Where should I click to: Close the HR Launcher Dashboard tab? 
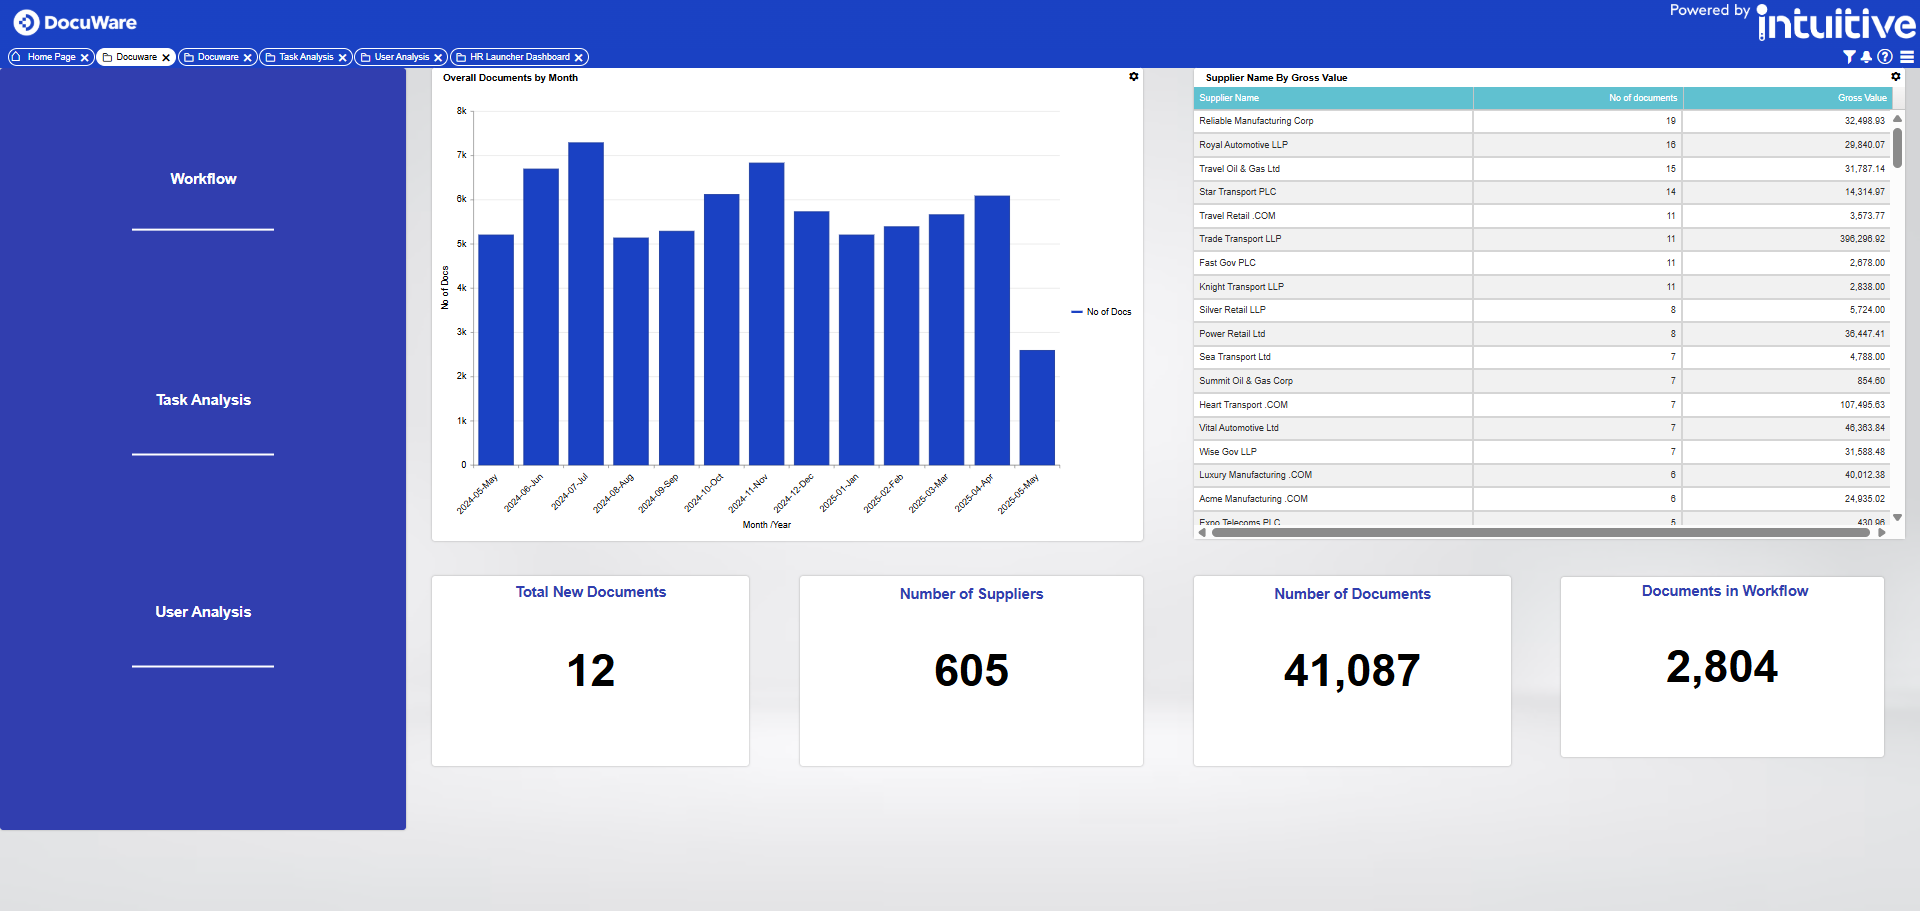point(578,58)
